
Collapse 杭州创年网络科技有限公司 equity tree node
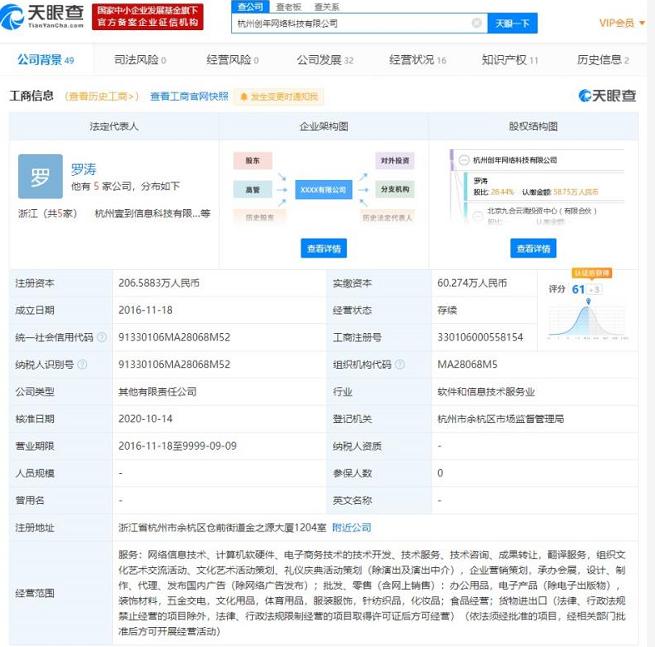coord(463,160)
